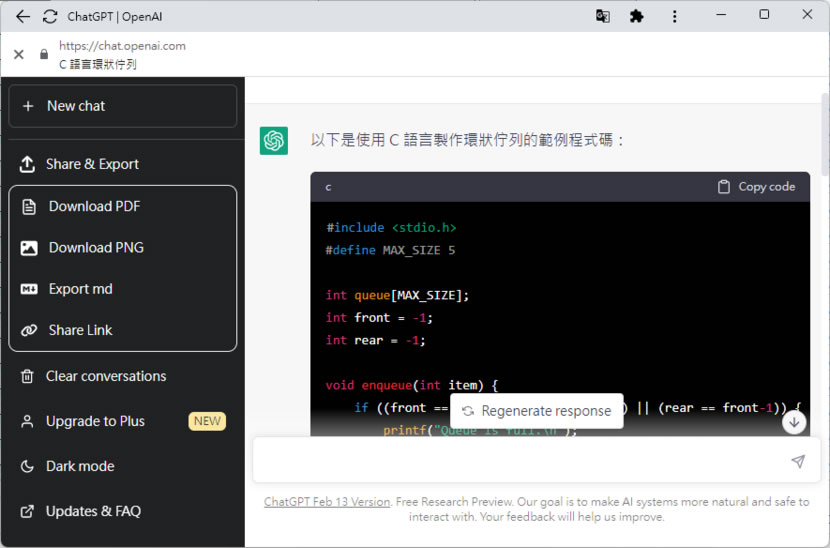This screenshot has width=830, height=548.
Task: Click the code line 'int front = -1;'
Action: (380, 318)
